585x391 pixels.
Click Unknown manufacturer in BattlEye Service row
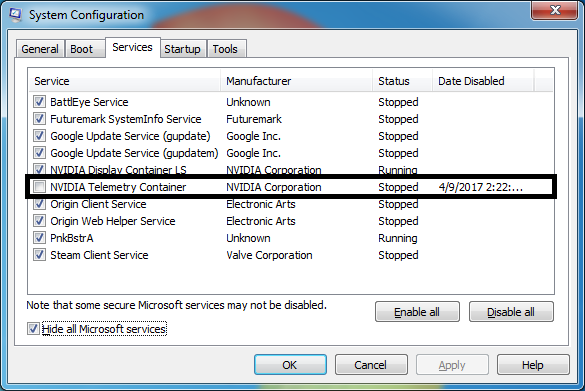(x=248, y=102)
